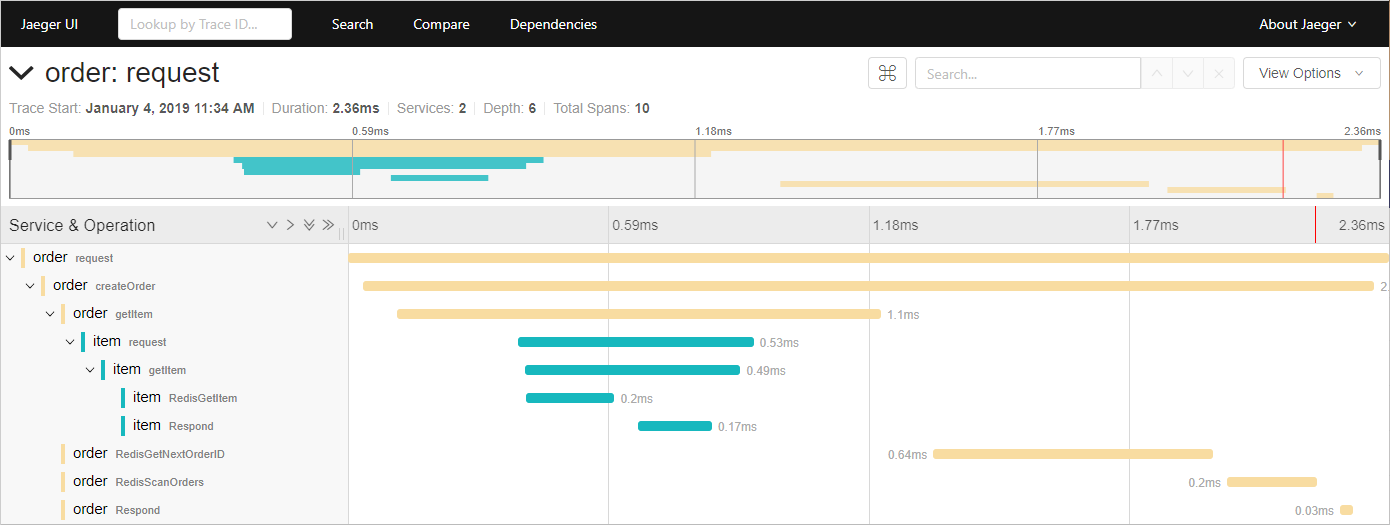The height and width of the screenshot is (525, 1390).
Task: Click the 0.59ms tick label in timeline header
Action: coord(635,225)
